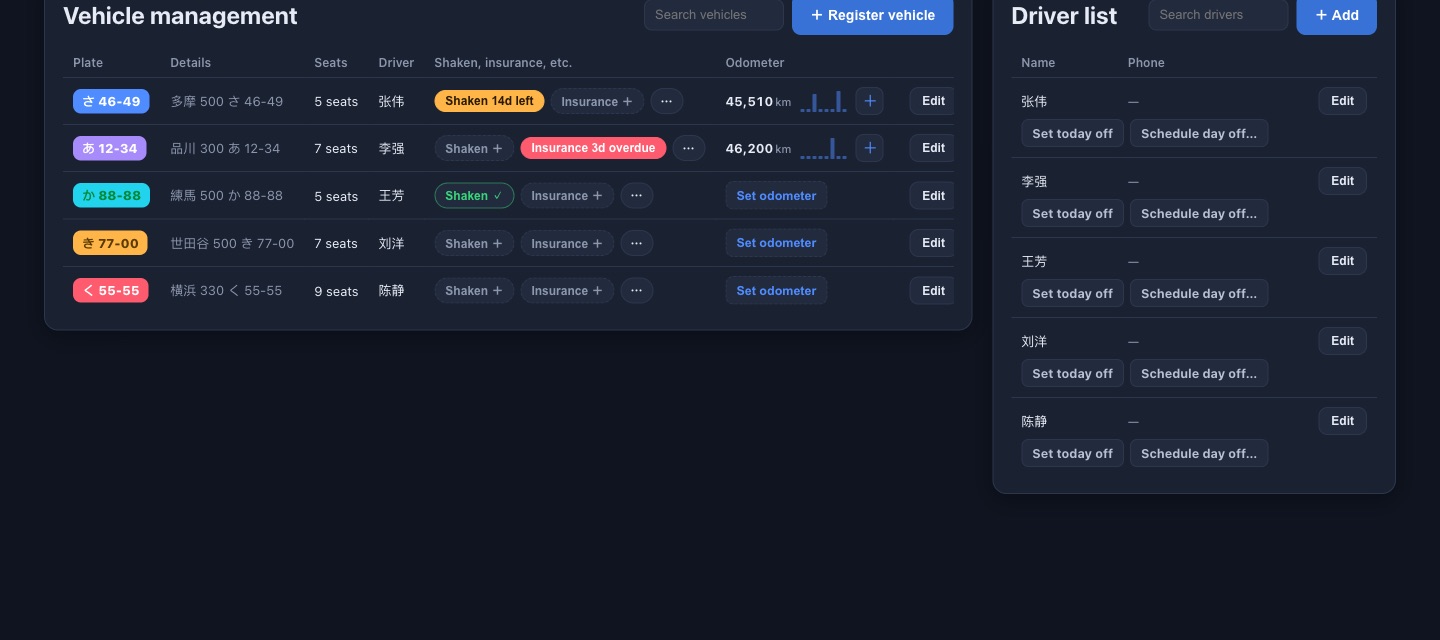The width and height of the screenshot is (1440, 640).
Task: Set today off for driver 张伟
Action: tap(1072, 133)
